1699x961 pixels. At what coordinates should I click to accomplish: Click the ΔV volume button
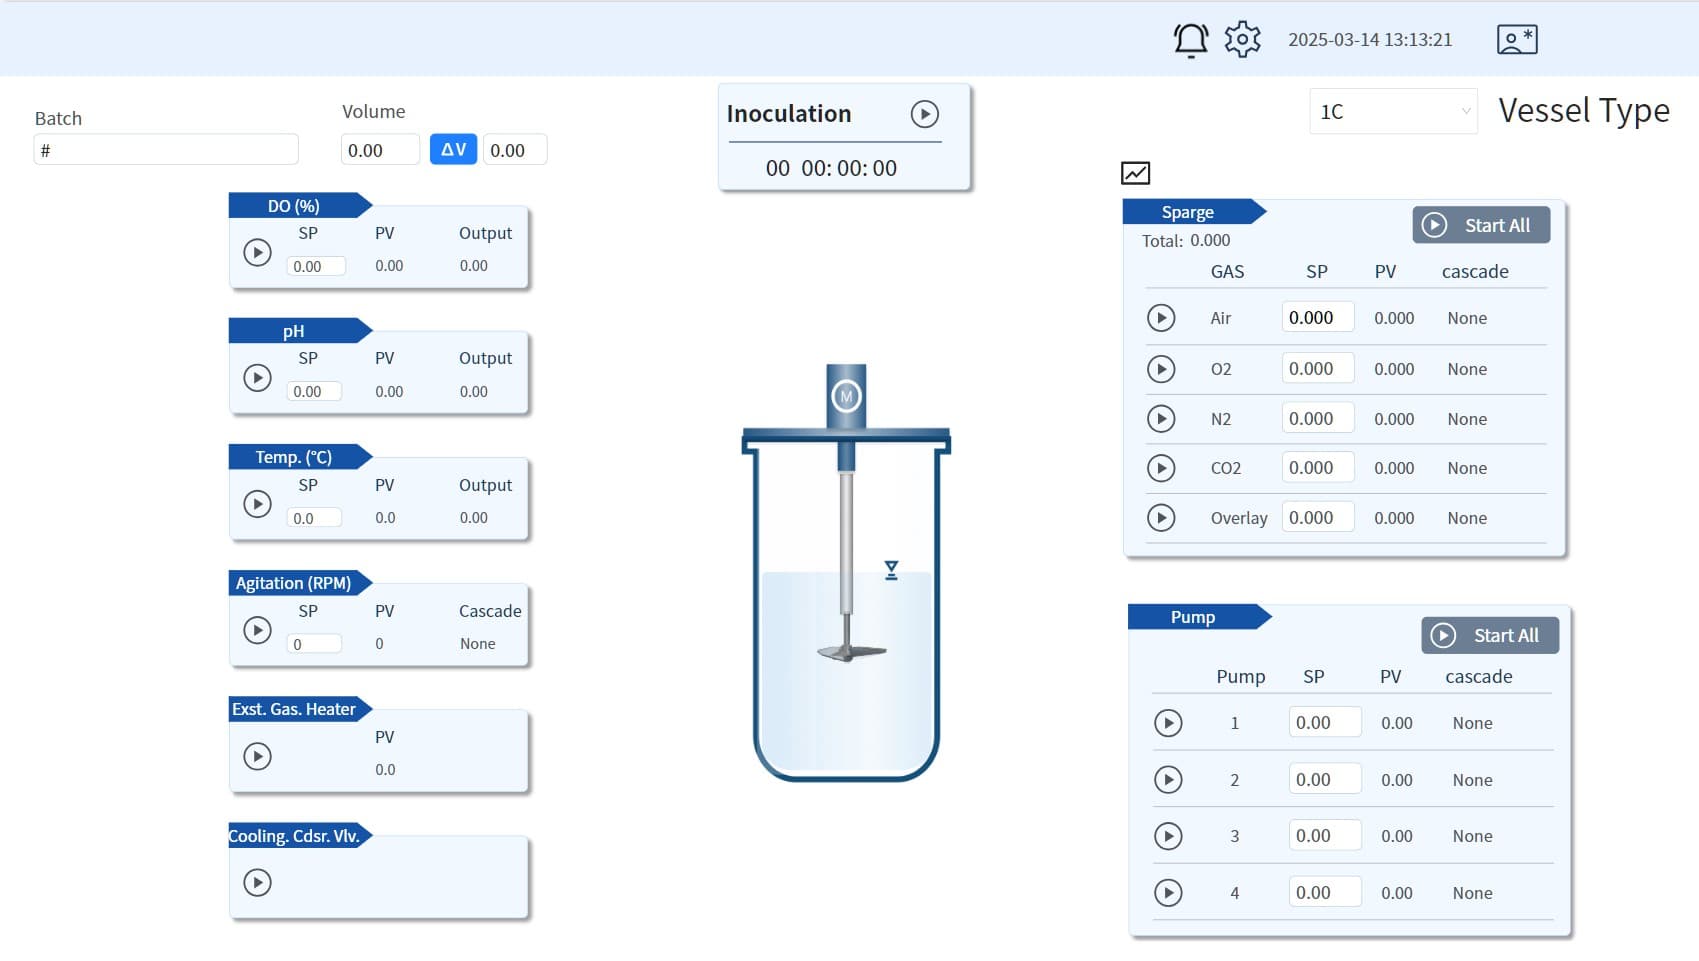tap(453, 150)
